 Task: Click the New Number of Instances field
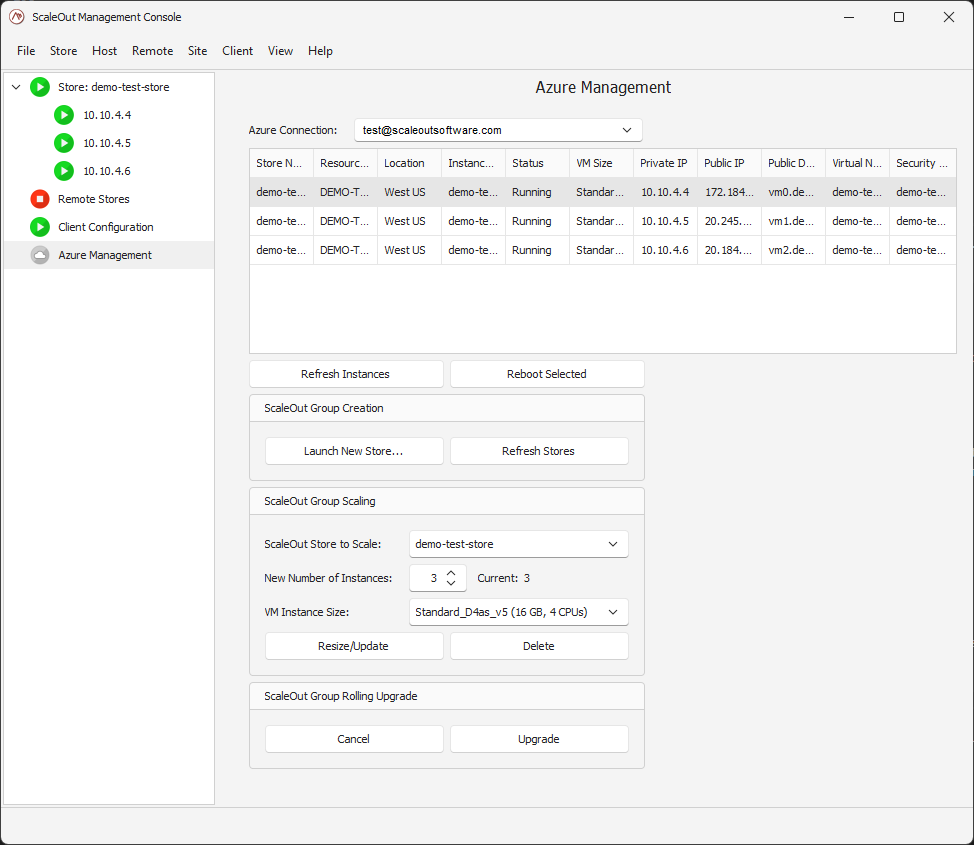[437, 578]
